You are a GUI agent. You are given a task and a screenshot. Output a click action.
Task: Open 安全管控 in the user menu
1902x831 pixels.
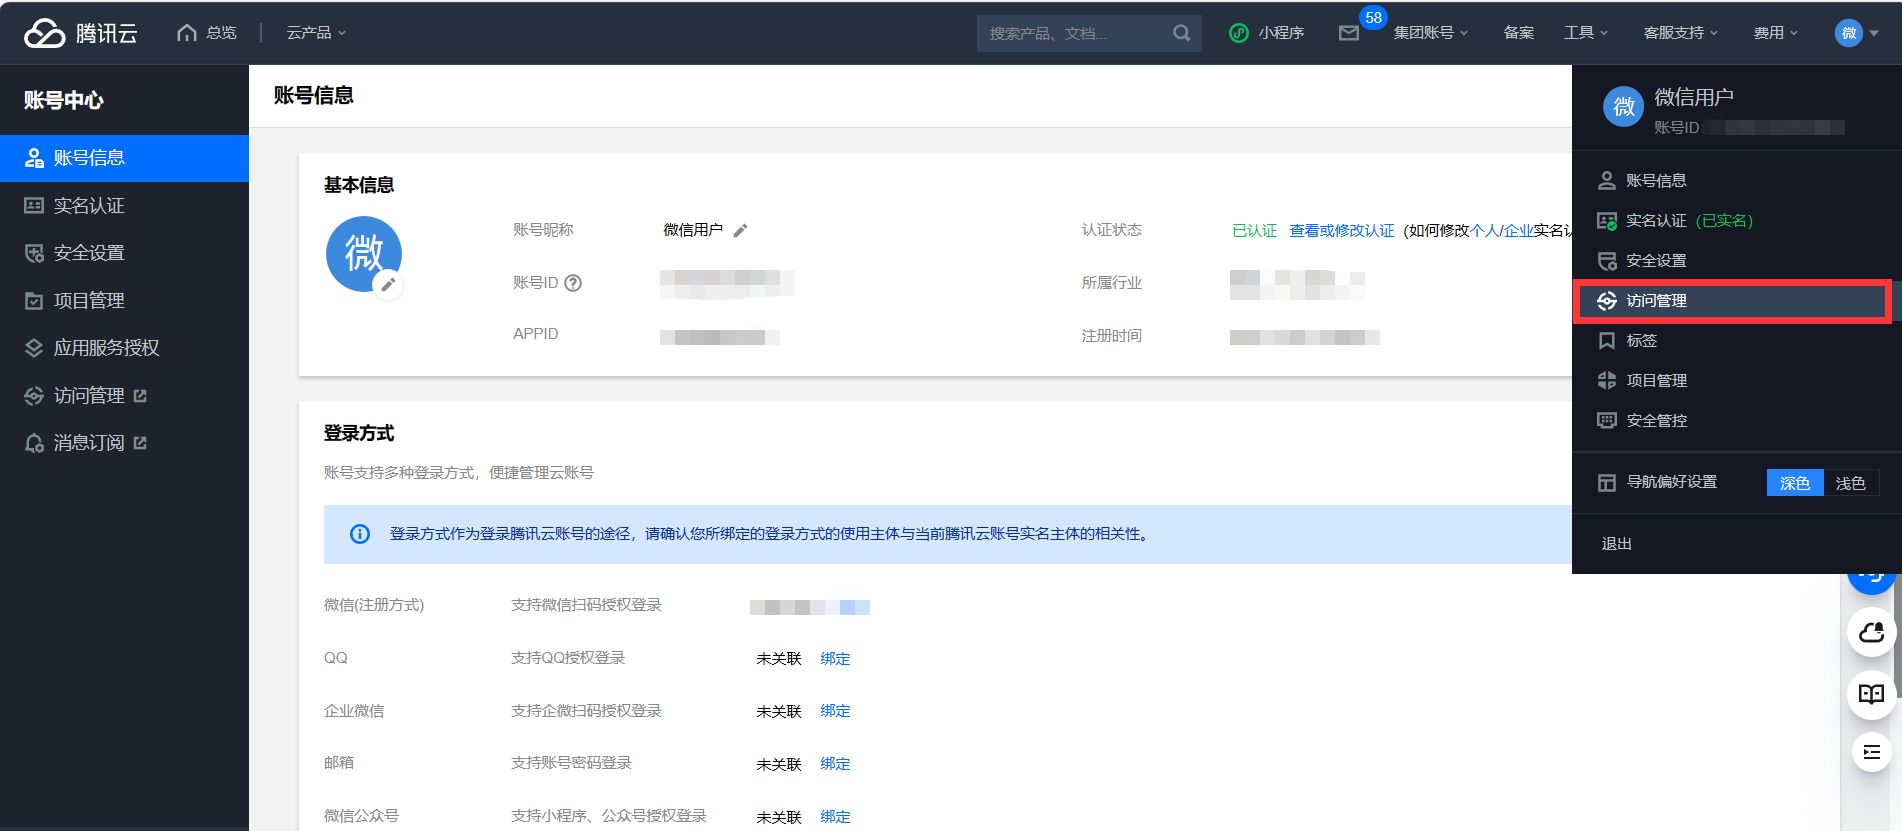[x=1656, y=421]
